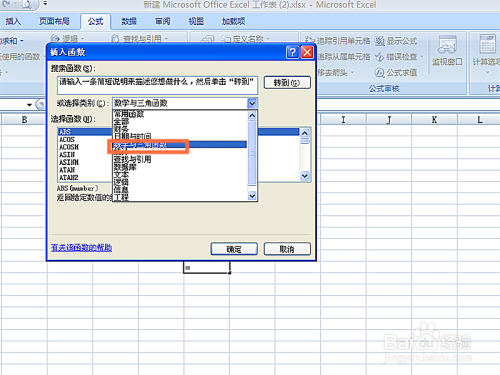Open the Quick Access Toolbar customize arrow
500x375 pixels.
tap(45, 4)
